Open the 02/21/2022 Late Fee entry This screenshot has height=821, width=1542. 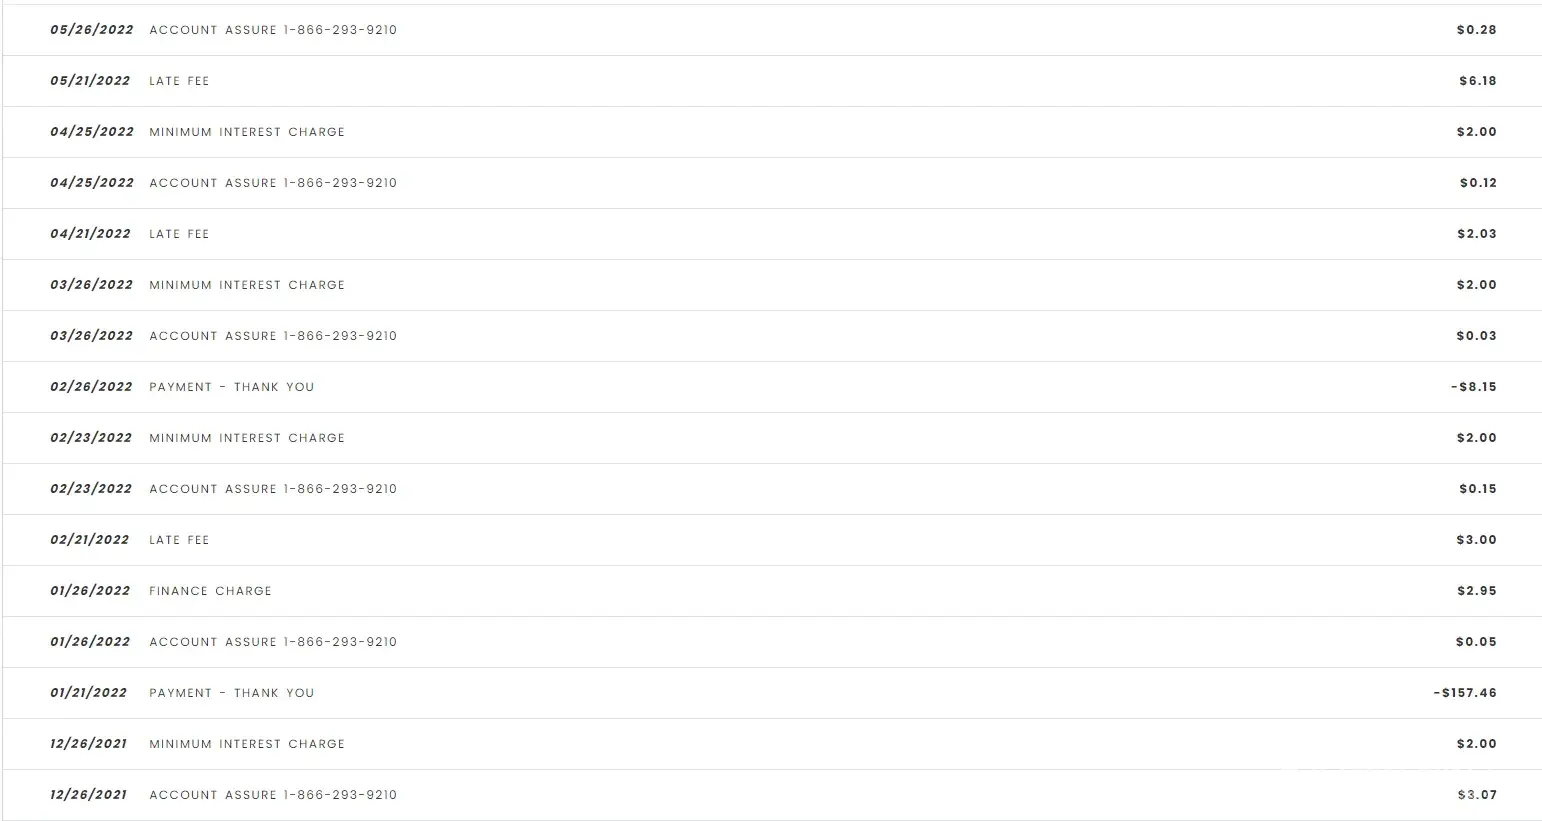[772, 540]
